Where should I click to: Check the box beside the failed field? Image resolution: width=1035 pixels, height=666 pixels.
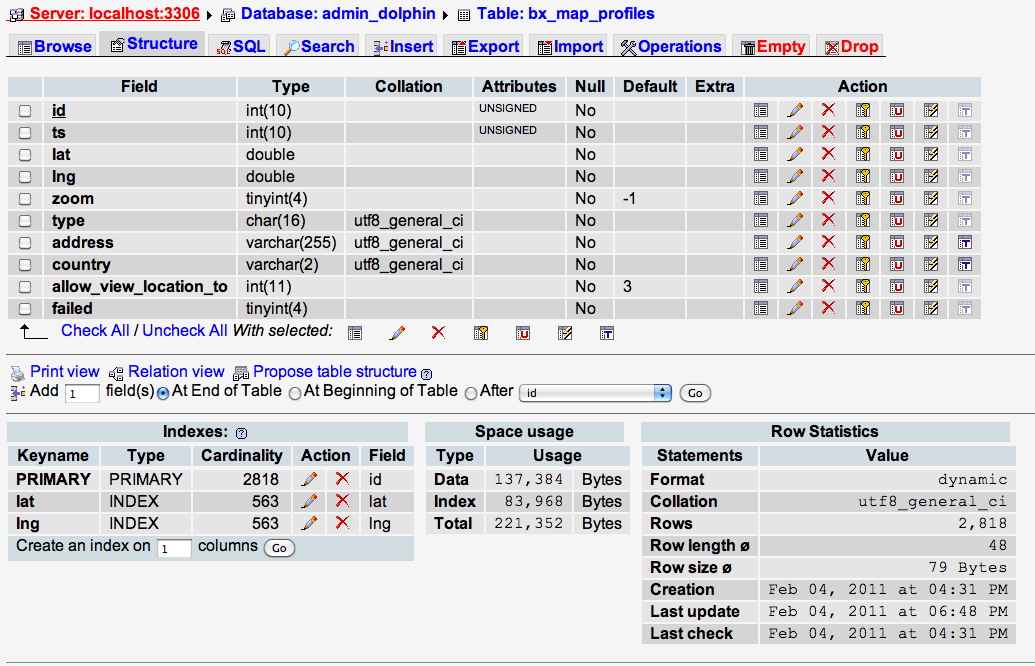[x=25, y=309]
